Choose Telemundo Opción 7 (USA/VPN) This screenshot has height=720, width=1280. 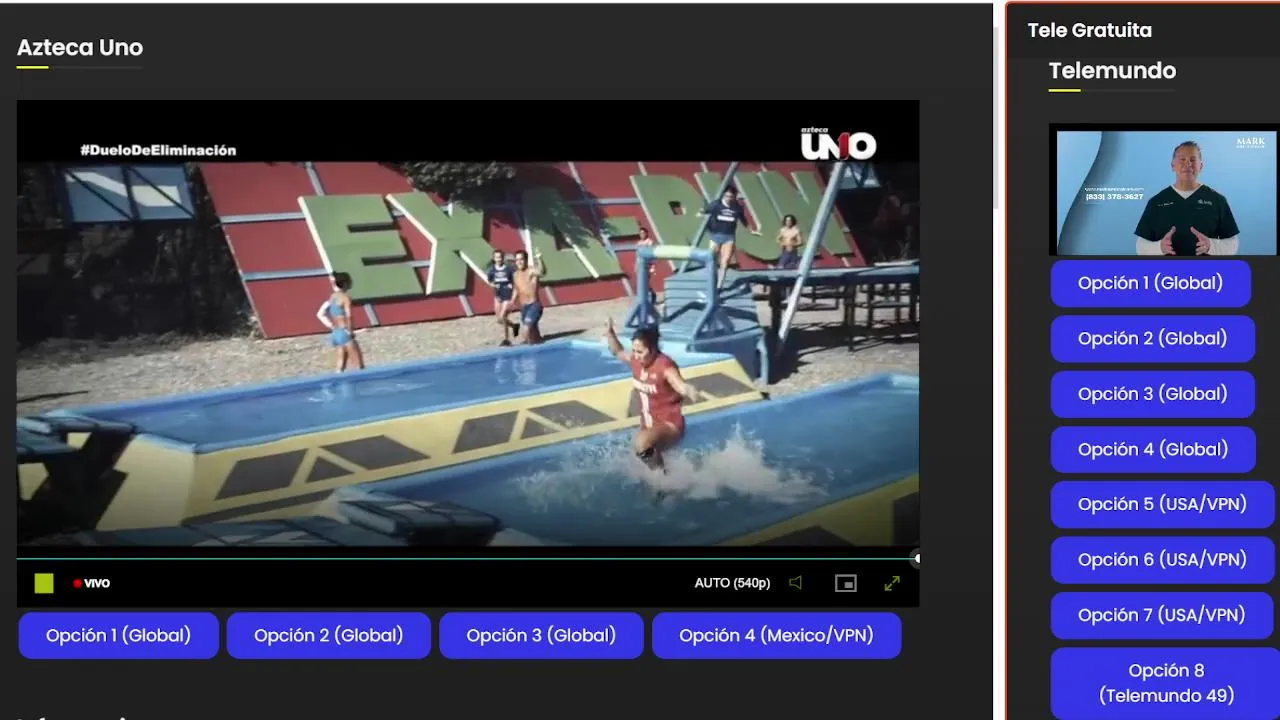click(1162, 615)
